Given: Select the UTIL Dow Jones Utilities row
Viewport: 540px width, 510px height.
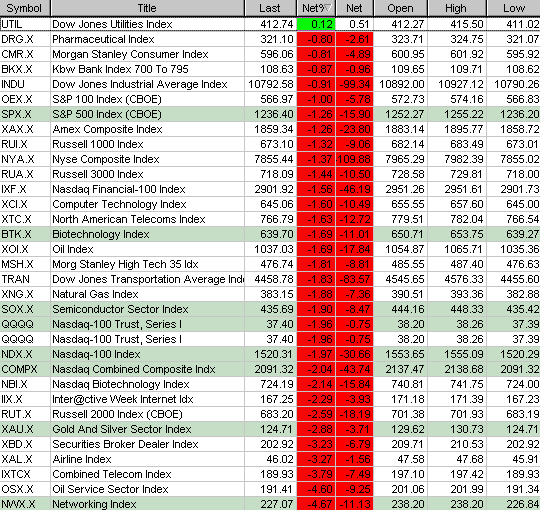Looking at the screenshot, I should point(270,24).
